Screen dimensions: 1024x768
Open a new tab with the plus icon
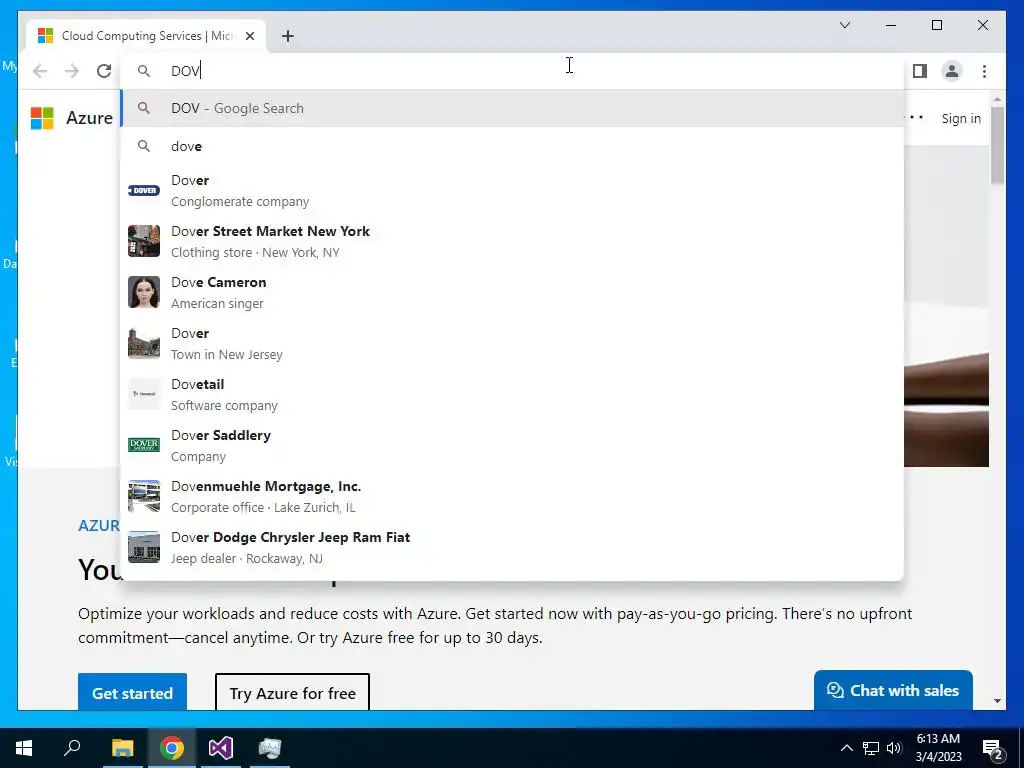288,36
